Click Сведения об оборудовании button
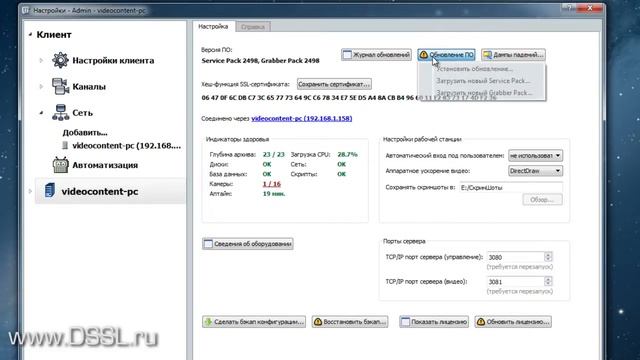The height and width of the screenshot is (360, 640). pos(248,244)
